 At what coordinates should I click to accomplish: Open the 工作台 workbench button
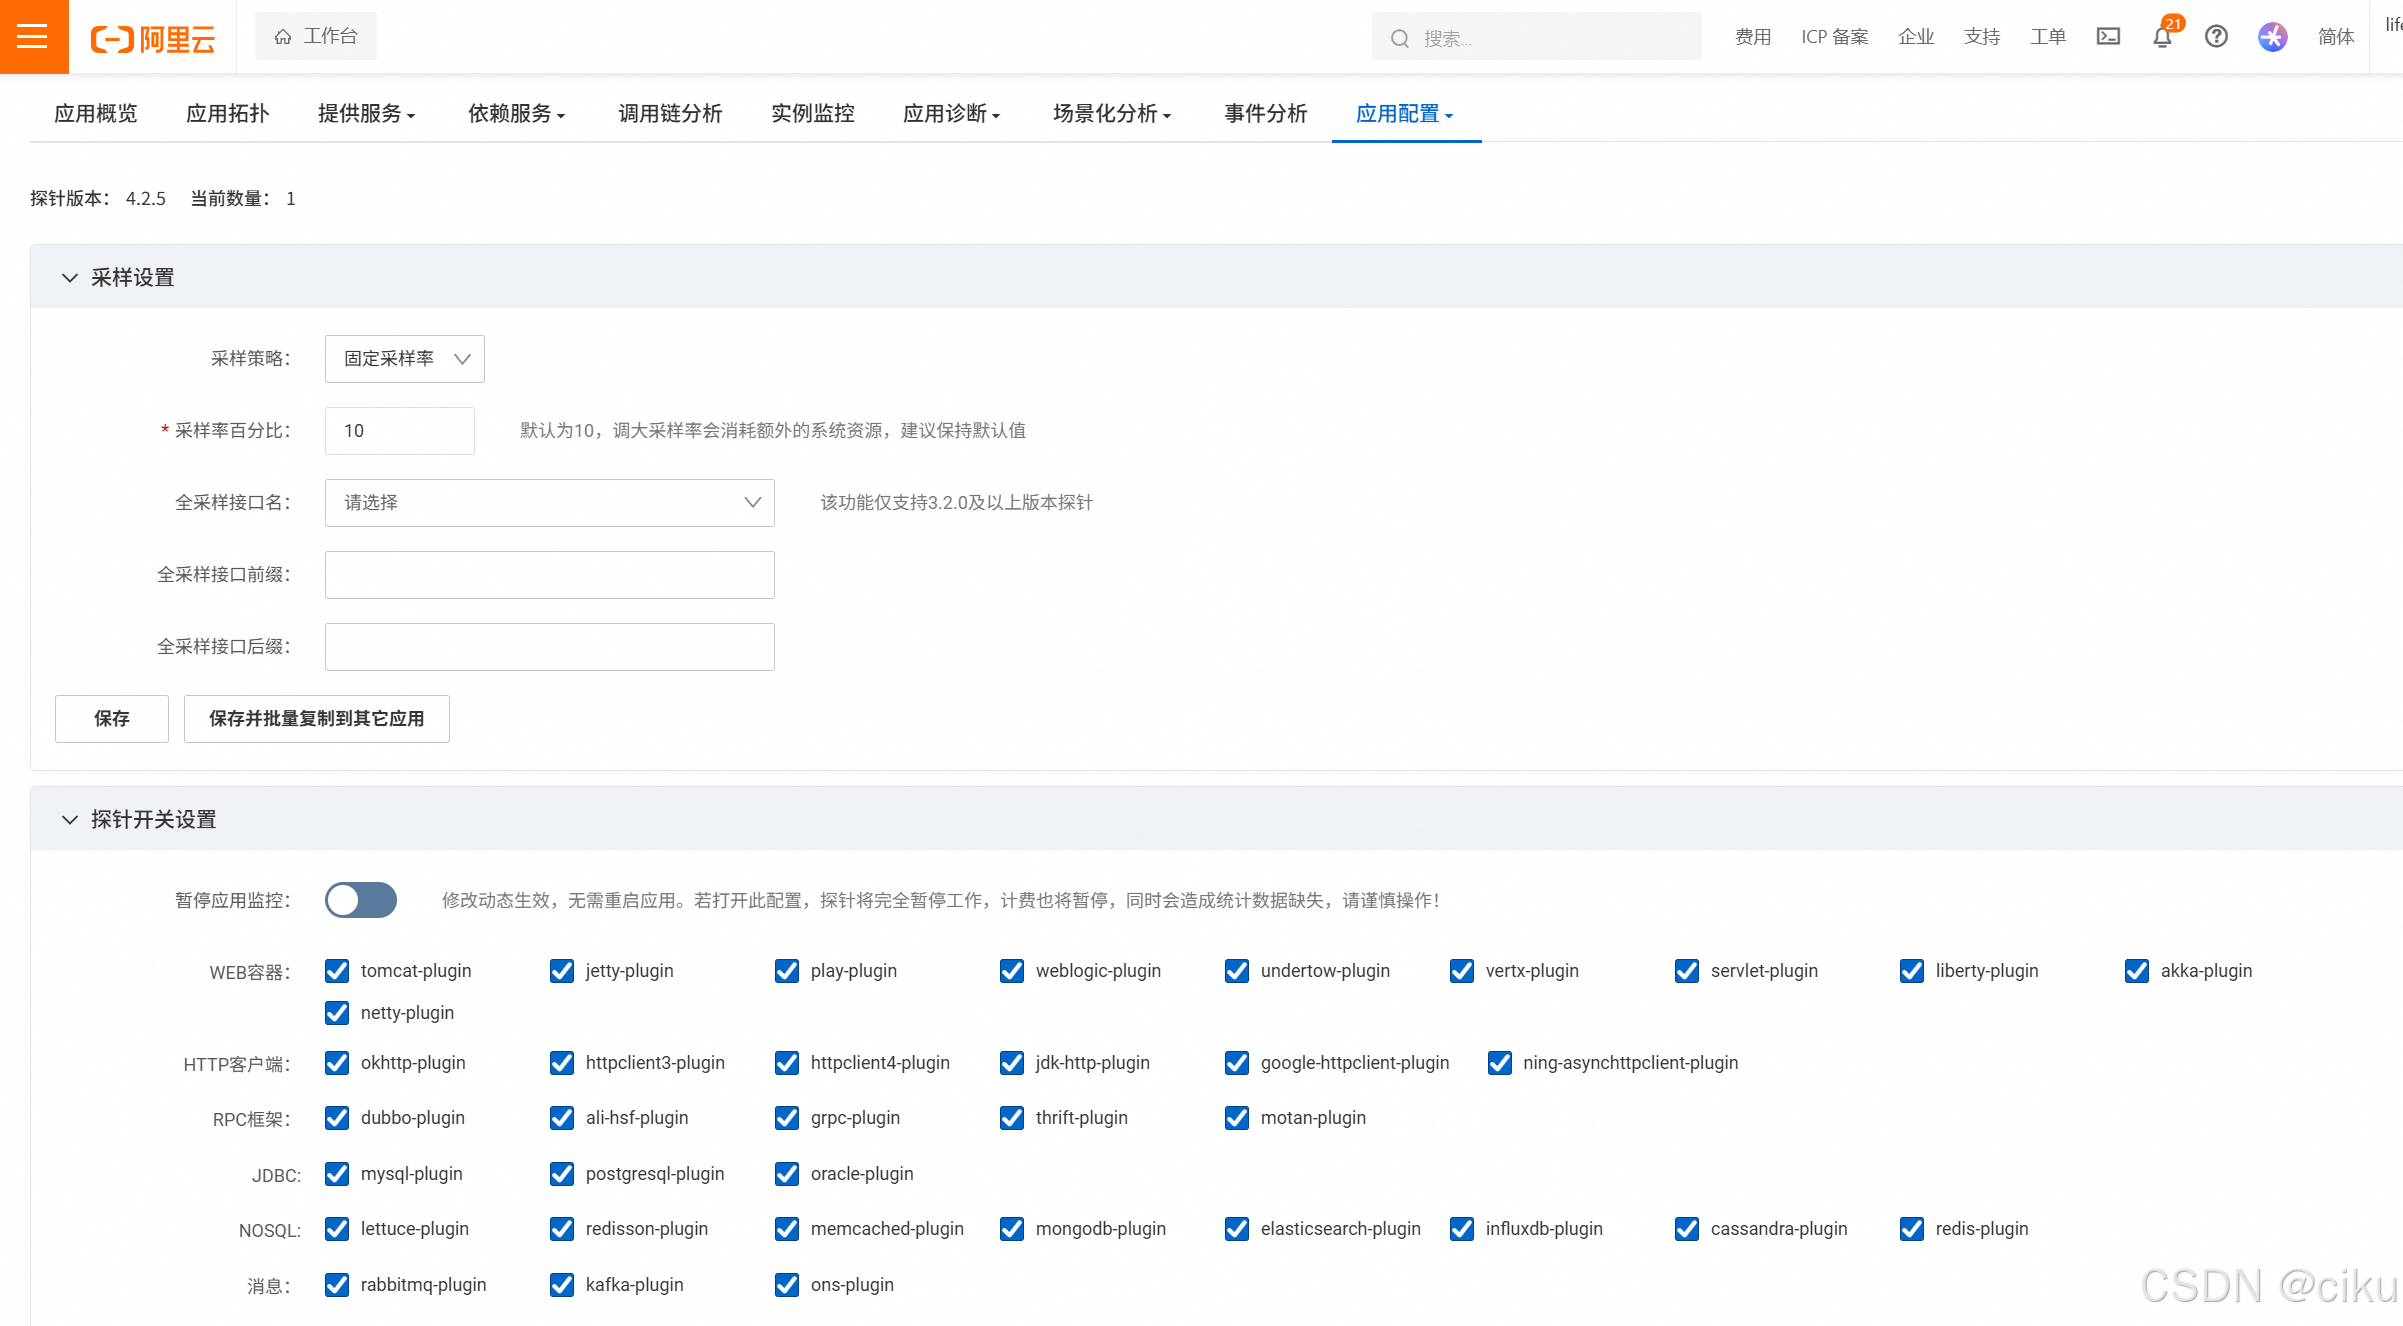pos(316,37)
